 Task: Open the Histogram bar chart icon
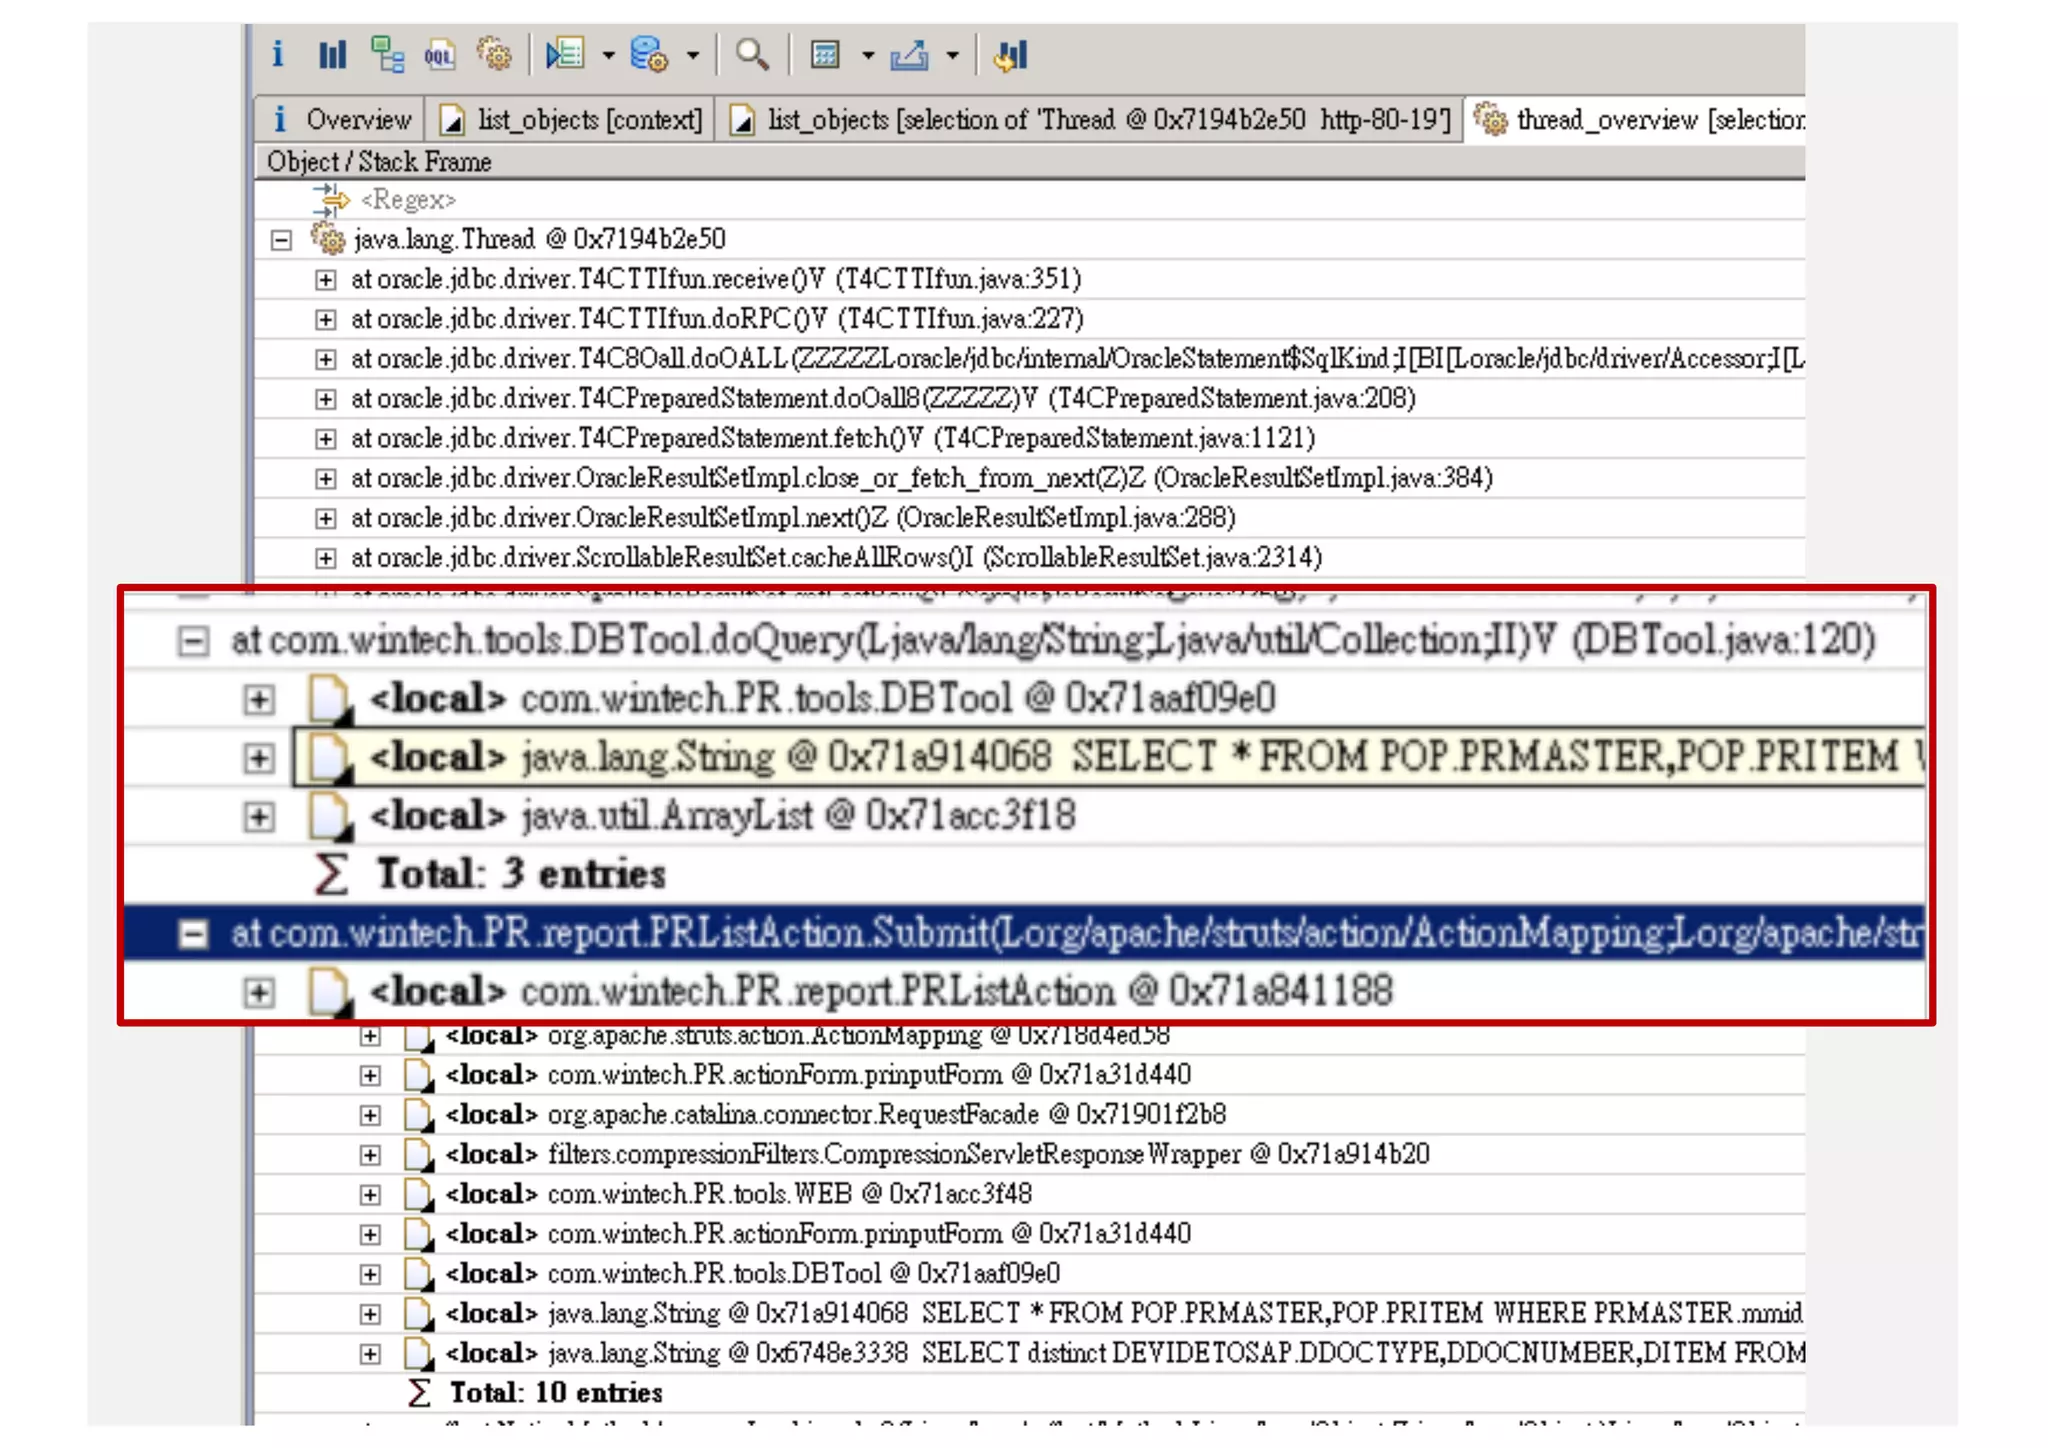(x=331, y=55)
